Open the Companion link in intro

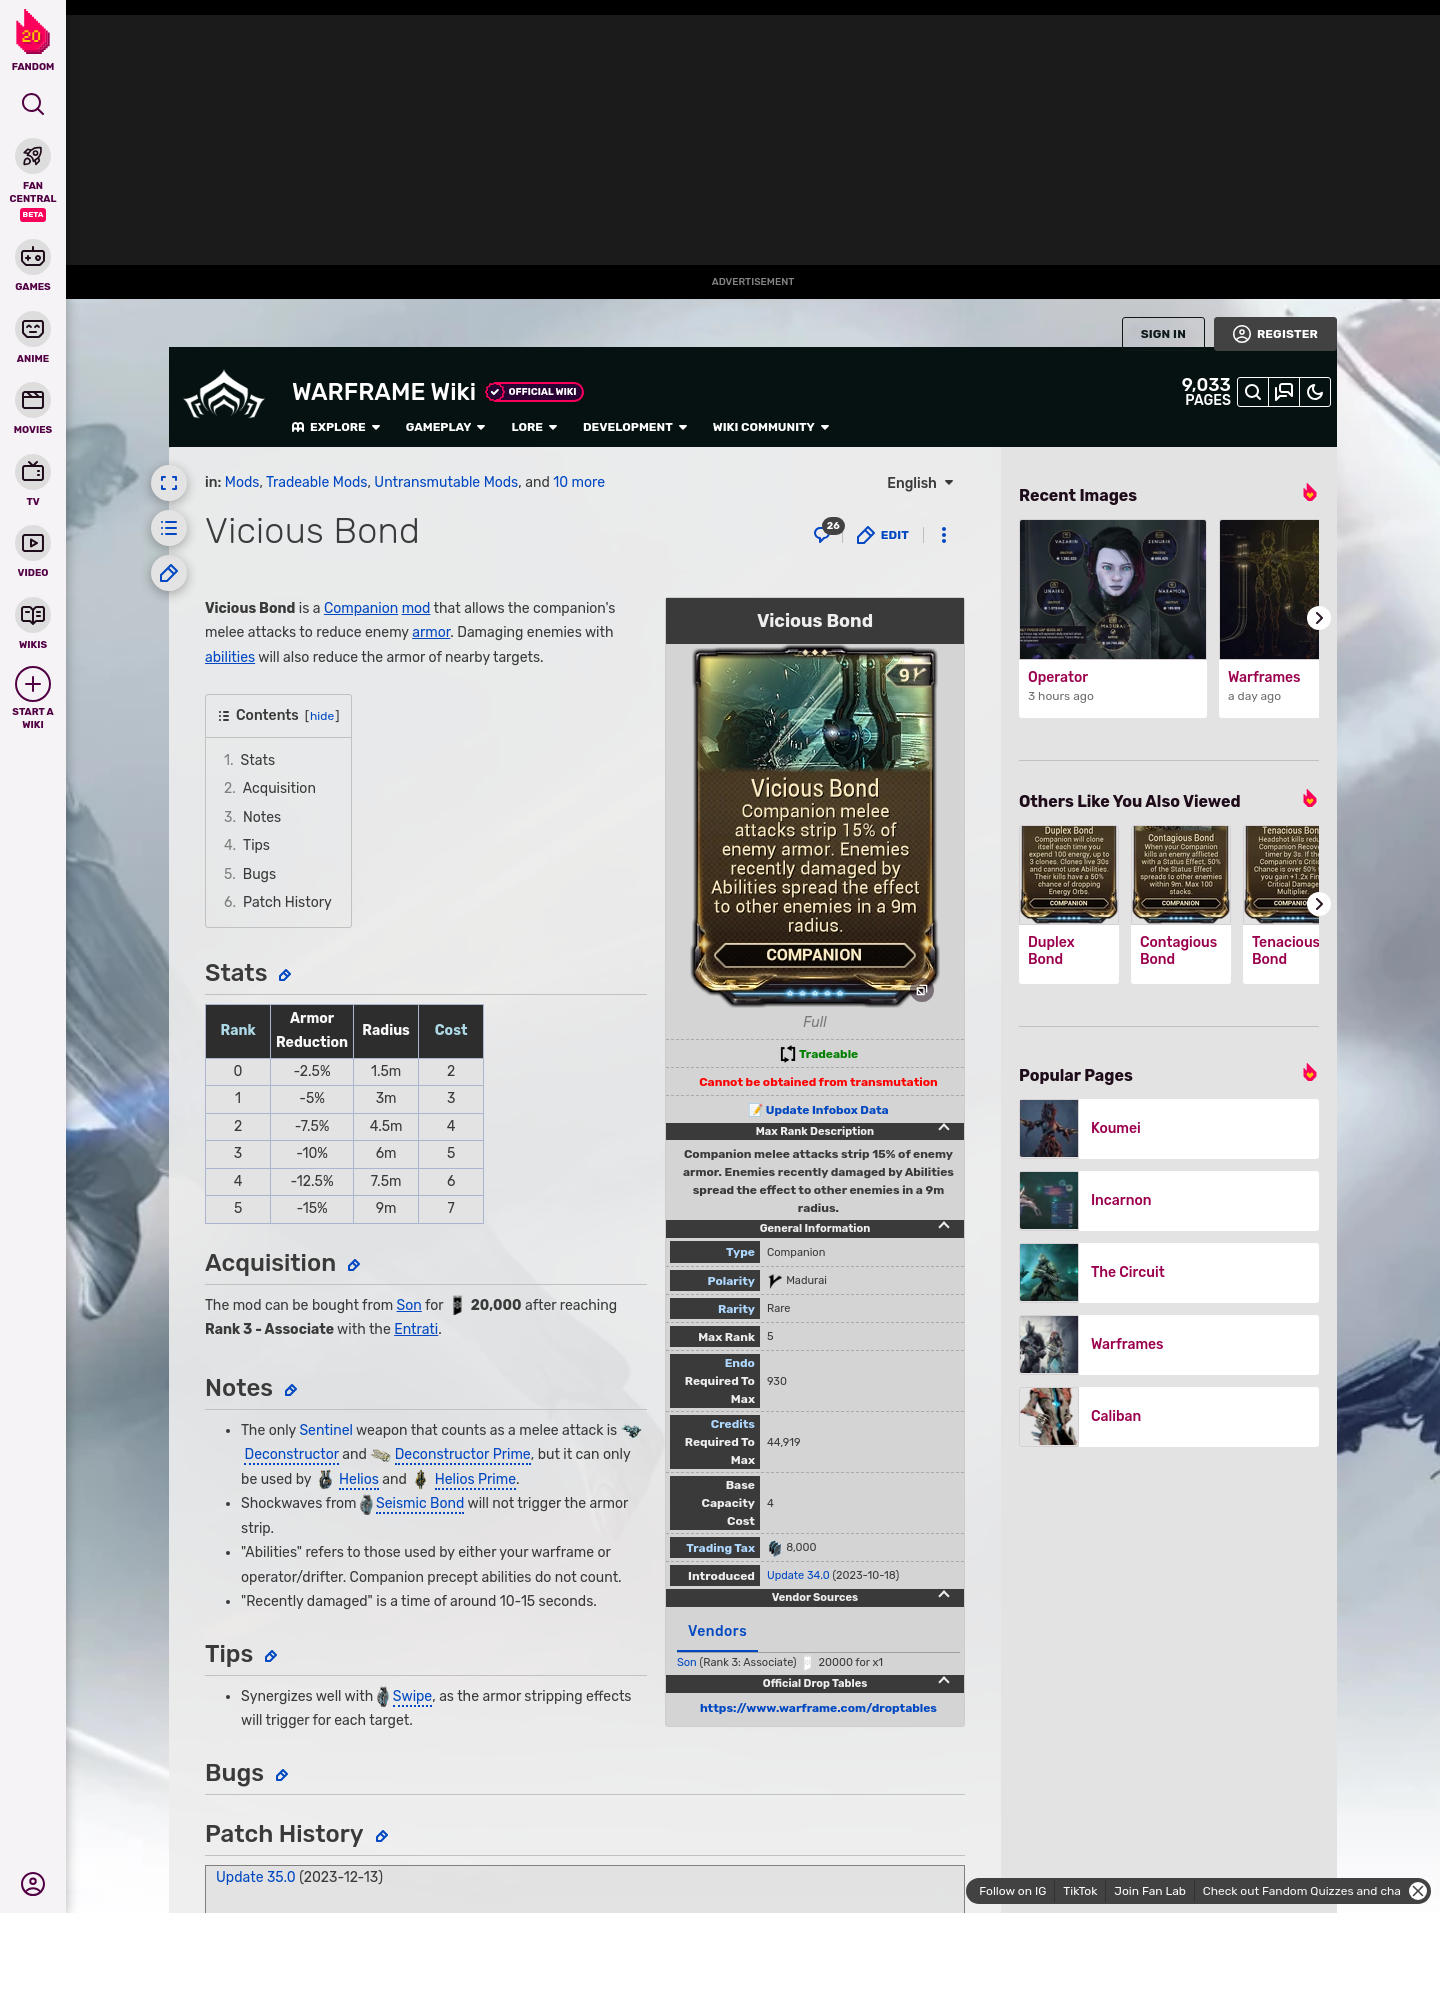coord(361,608)
